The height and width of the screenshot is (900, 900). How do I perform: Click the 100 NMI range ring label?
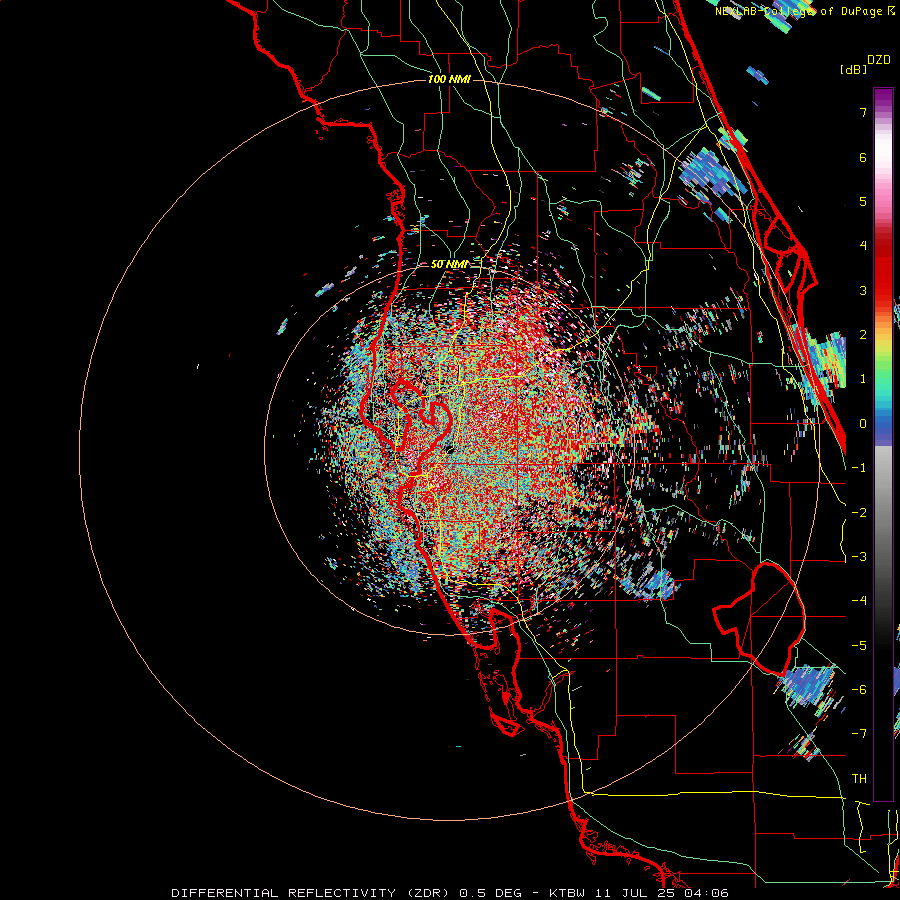(449, 79)
